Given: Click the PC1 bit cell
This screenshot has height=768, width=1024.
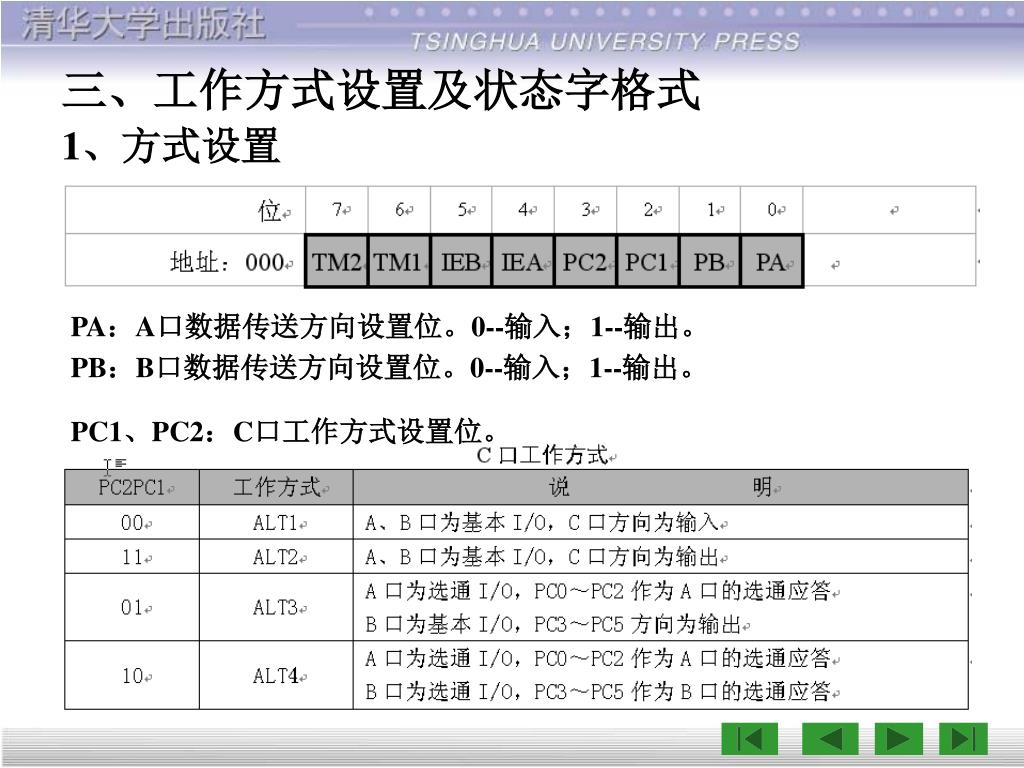Looking at the screenshot, I should (x=648, y=261).
